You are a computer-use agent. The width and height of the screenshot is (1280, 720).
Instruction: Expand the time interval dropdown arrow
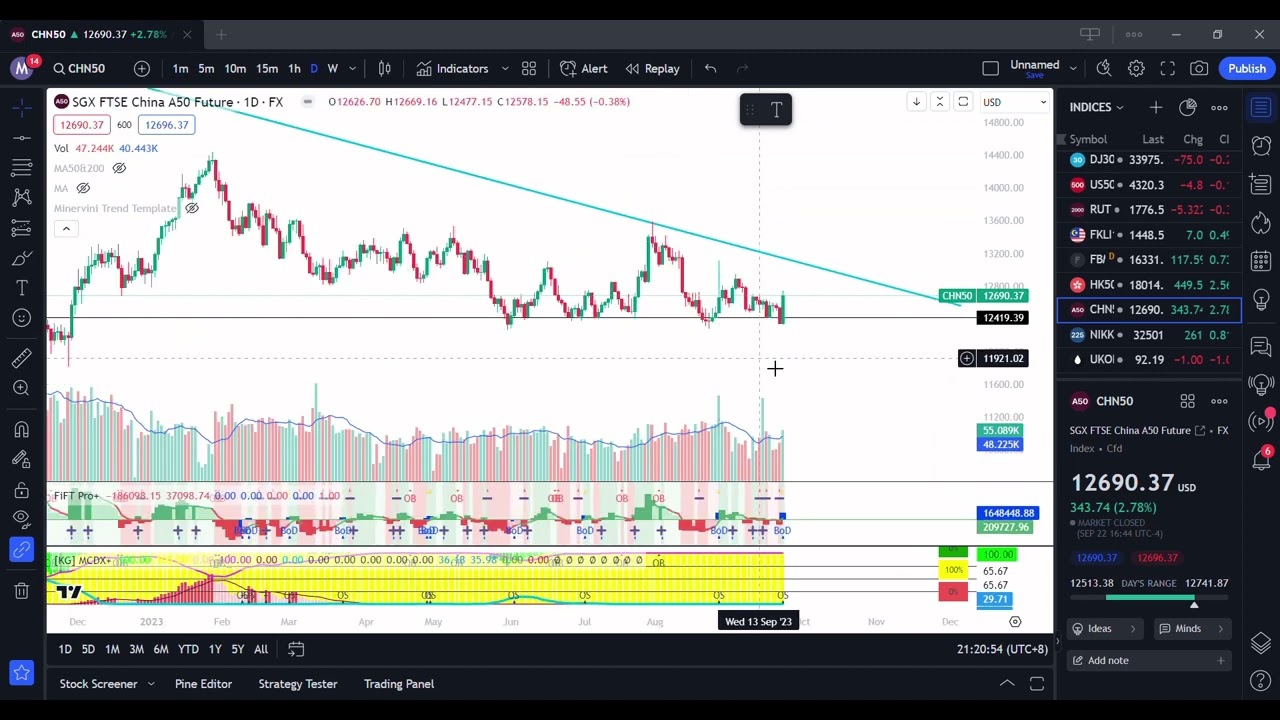pos(352,68)
